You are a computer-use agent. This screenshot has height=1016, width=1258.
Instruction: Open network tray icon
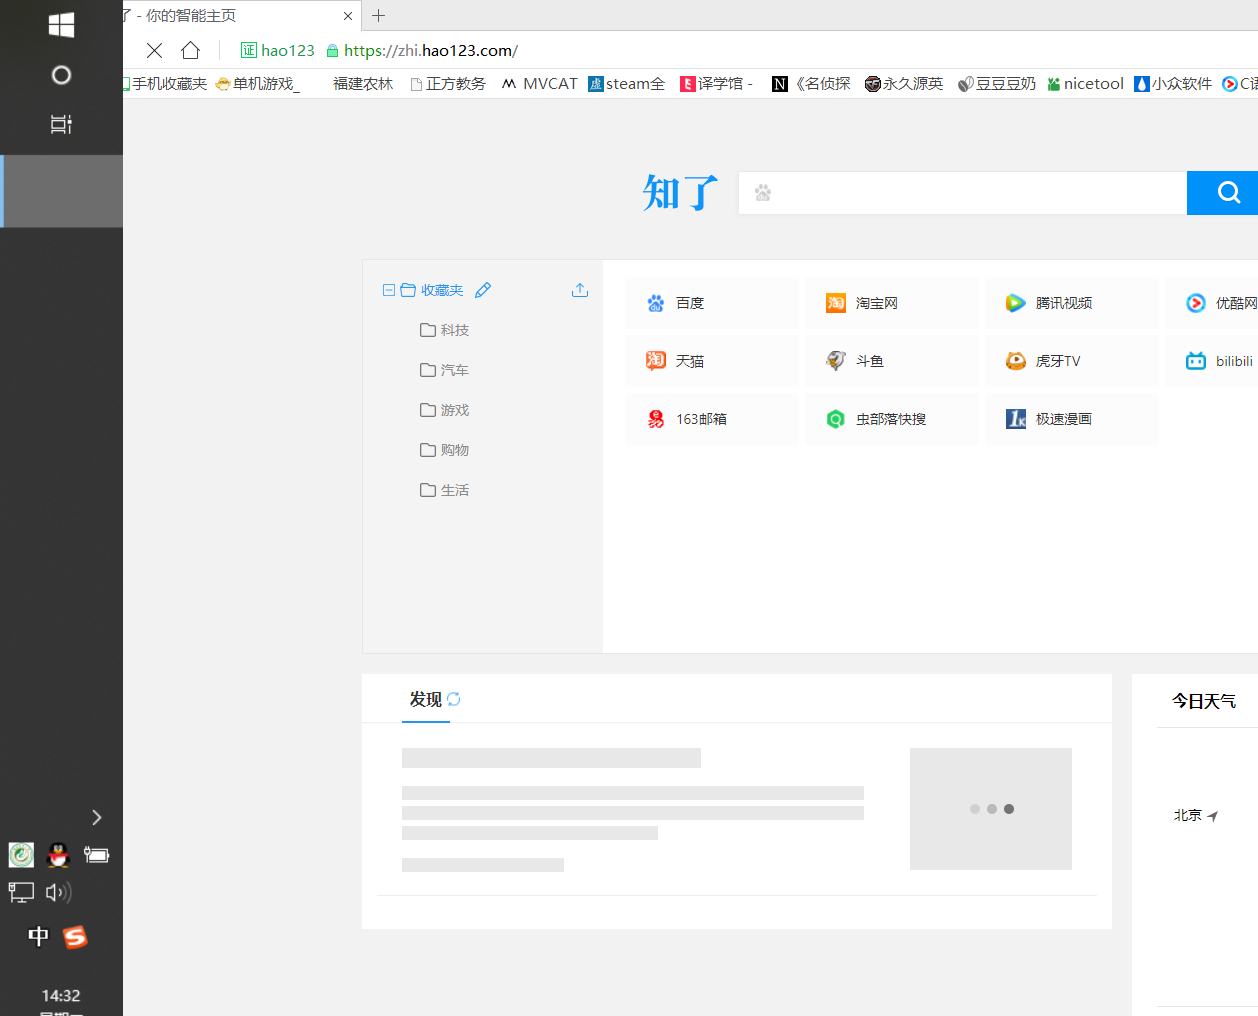tap(21, 892)
